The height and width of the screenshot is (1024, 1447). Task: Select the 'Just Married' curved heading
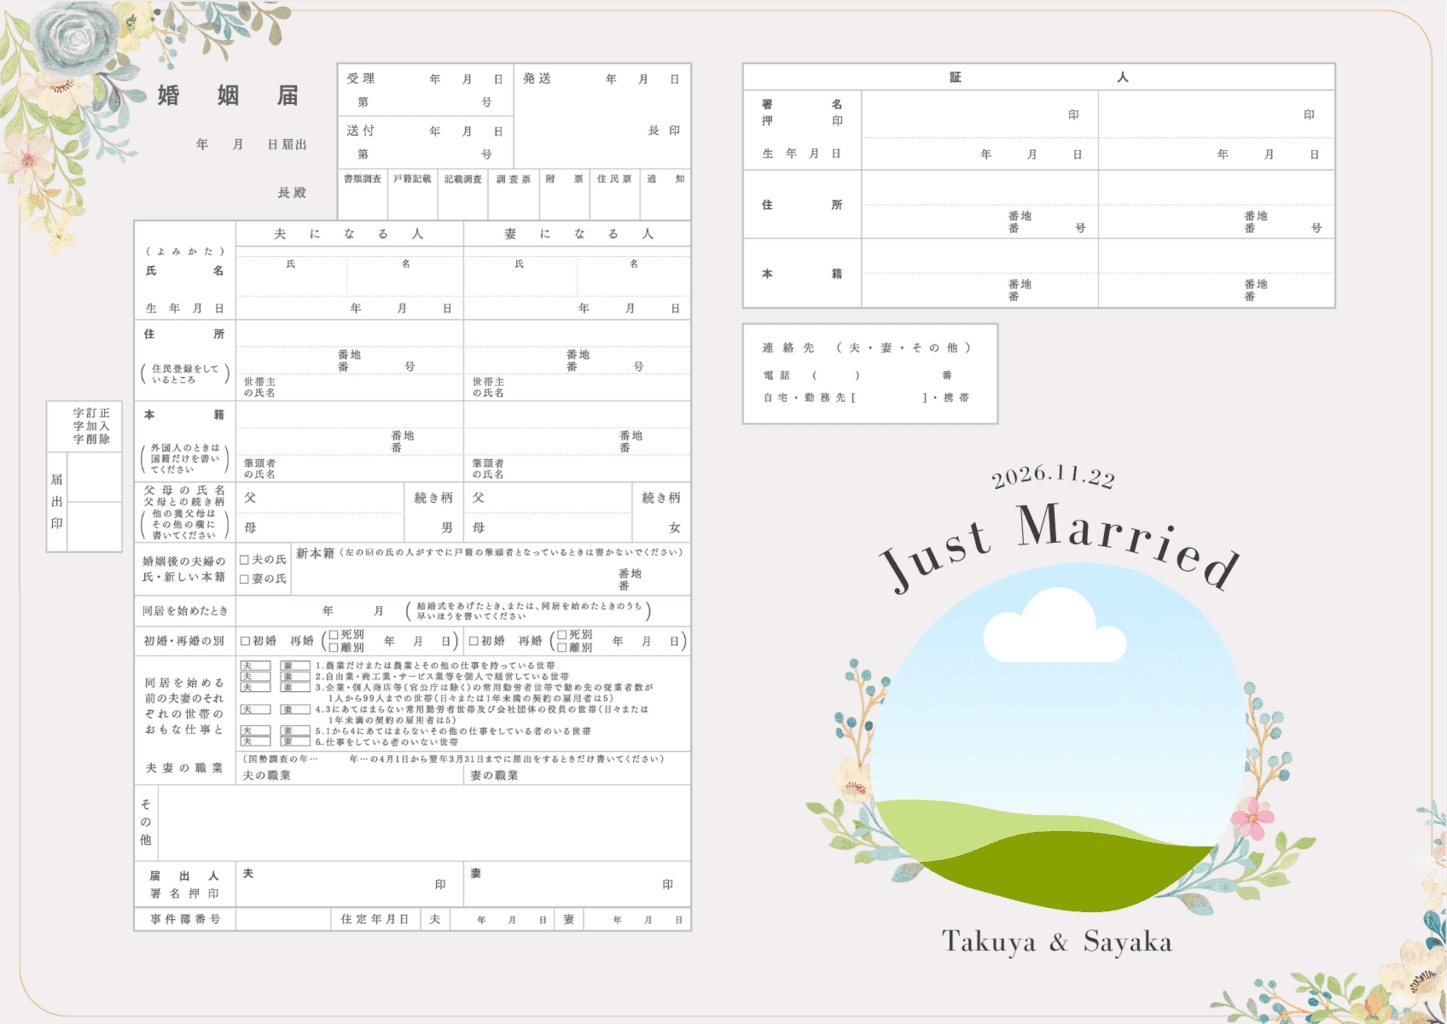(x=1060, y=545)
